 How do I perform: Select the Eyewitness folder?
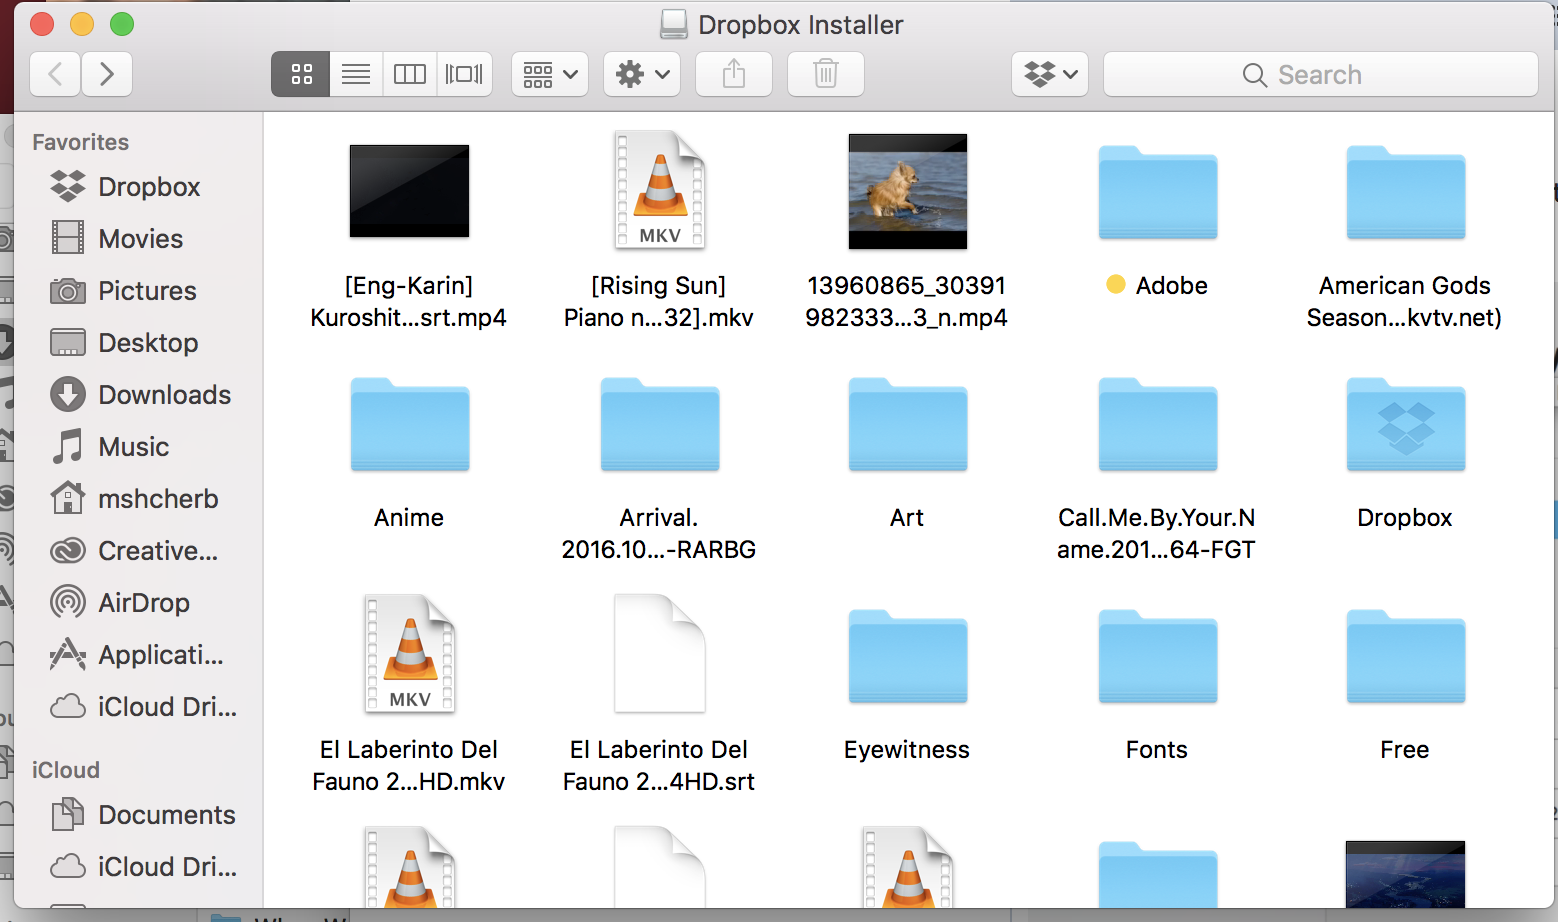pos(907,656)
